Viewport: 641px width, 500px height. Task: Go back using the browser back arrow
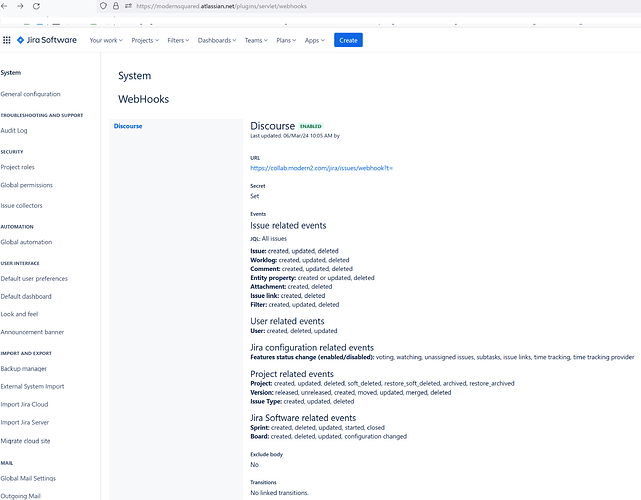click(4, 6)
